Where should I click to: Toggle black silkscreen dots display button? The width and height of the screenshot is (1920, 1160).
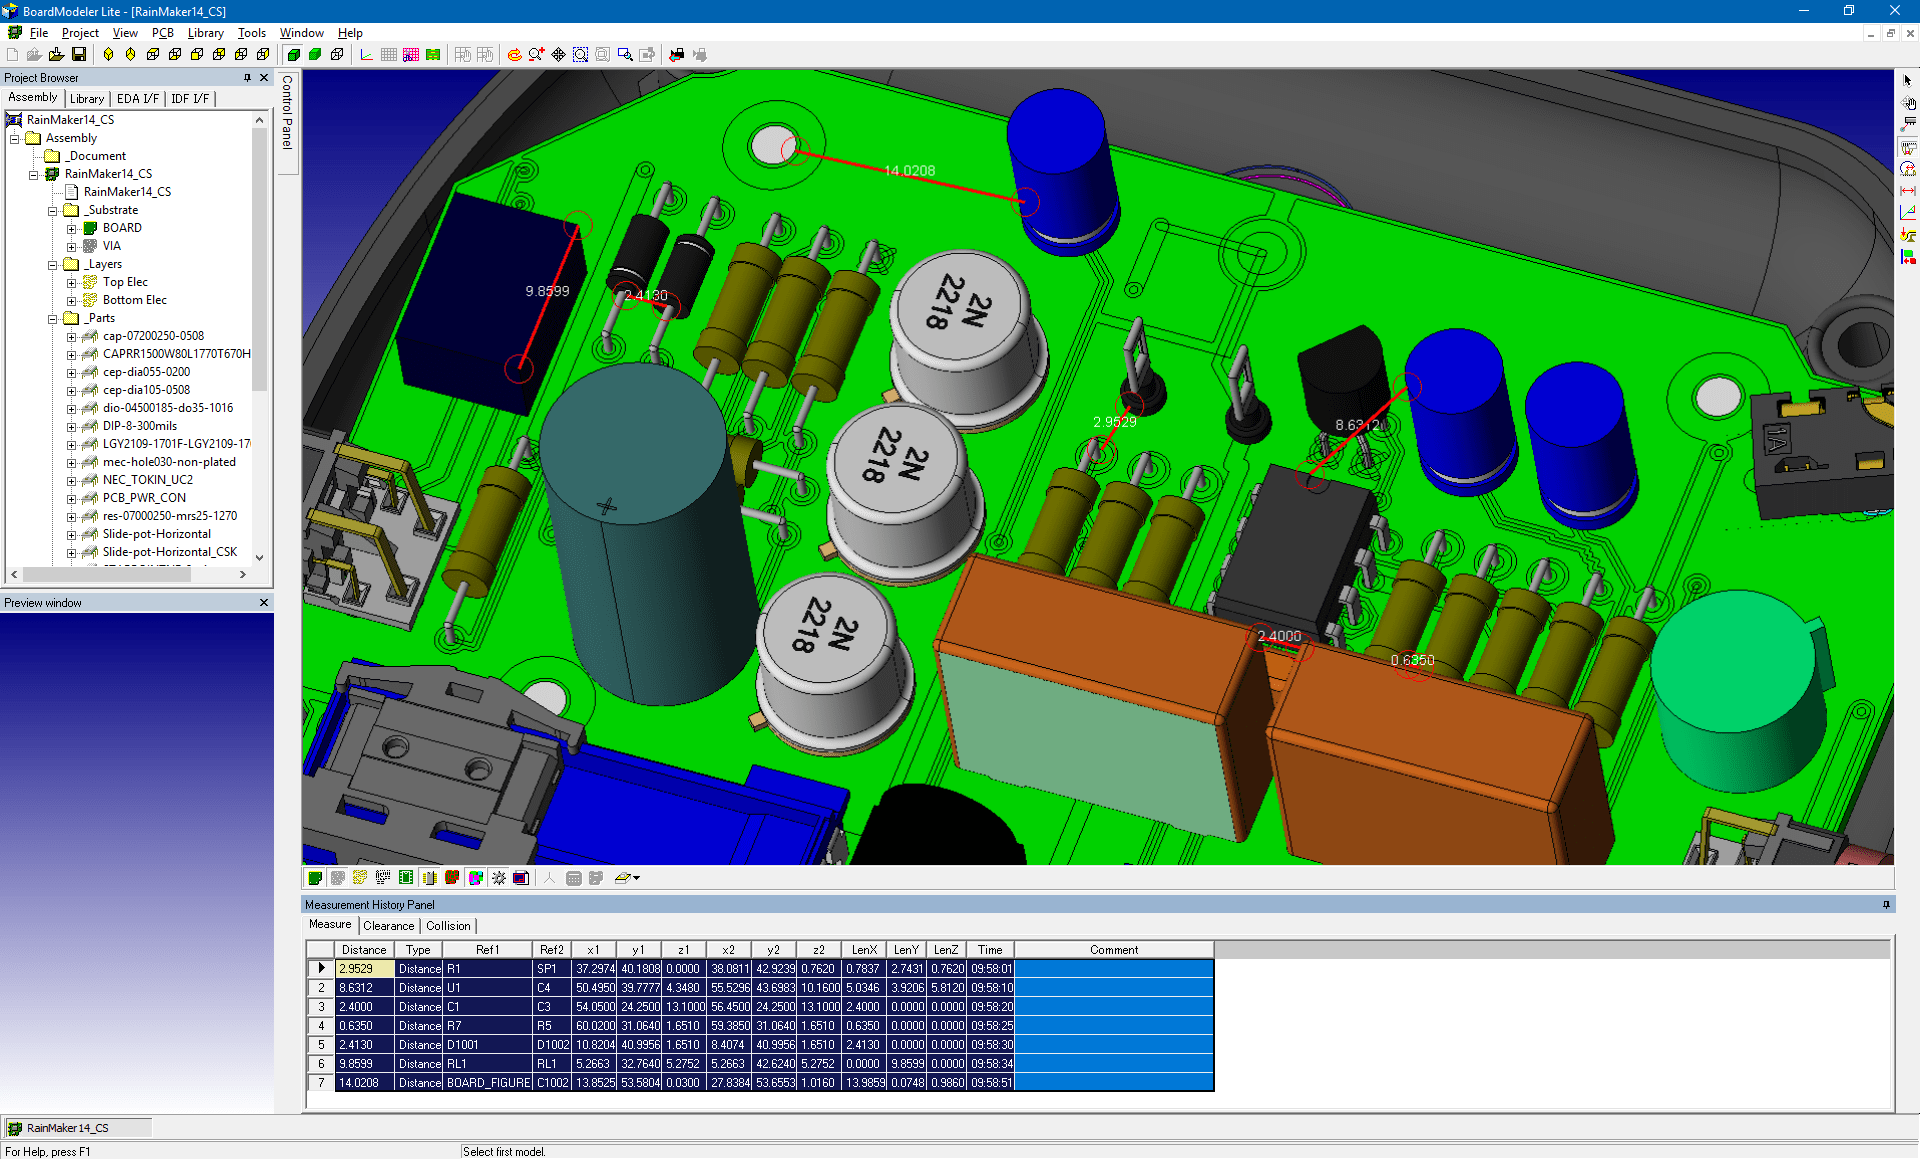point(383,878)
